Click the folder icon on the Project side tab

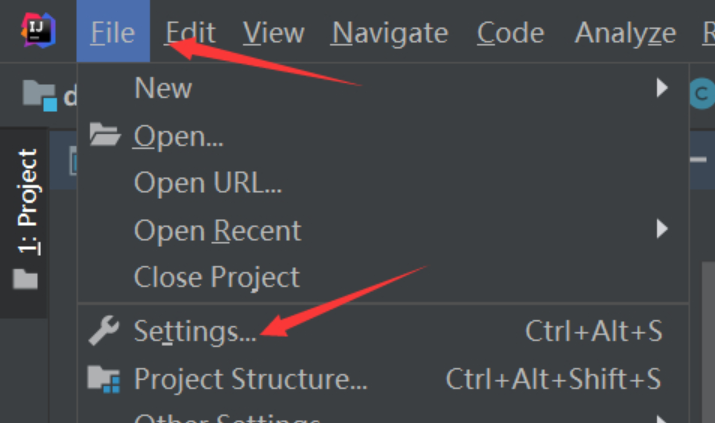click(x=25, y=278)
